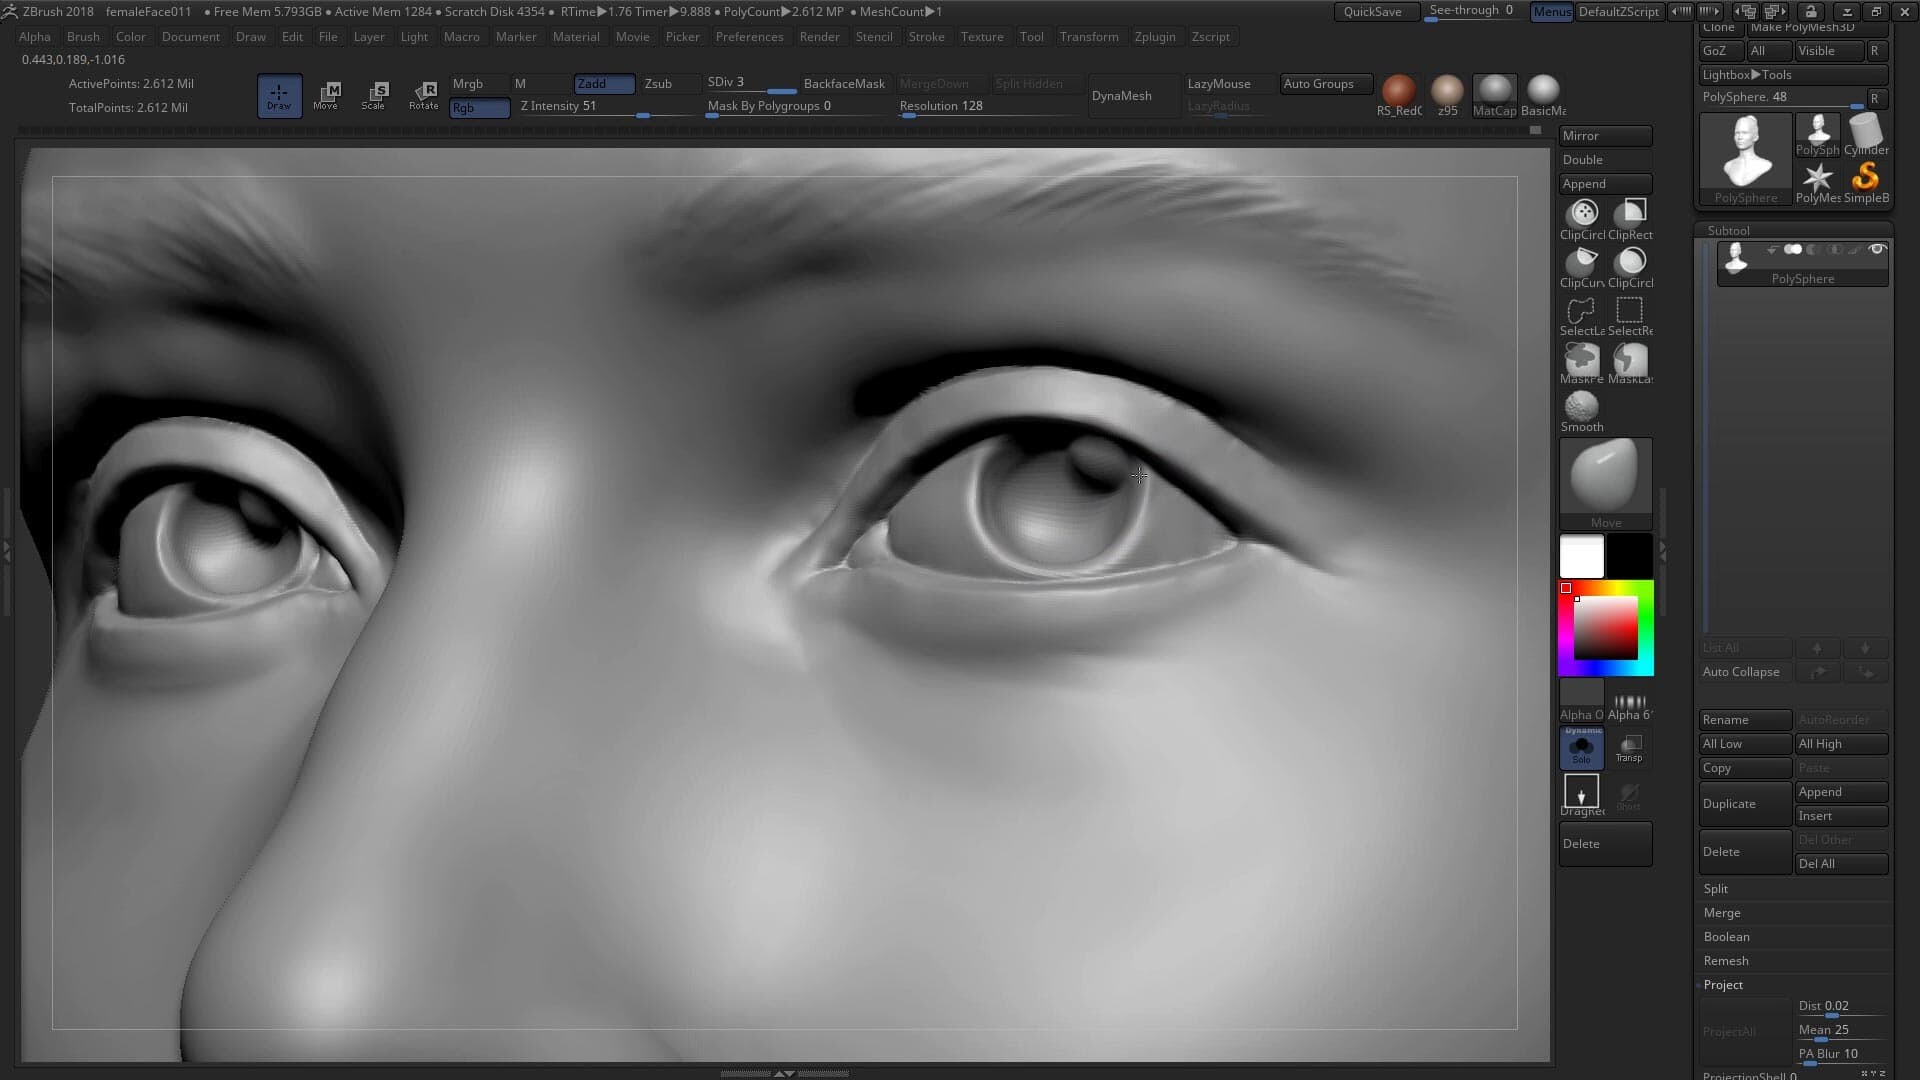Open the Mask By Polygroups dropdown
Image resolution: width=1920 pixels, height=1080 pixels.
[x=791, y=105]
